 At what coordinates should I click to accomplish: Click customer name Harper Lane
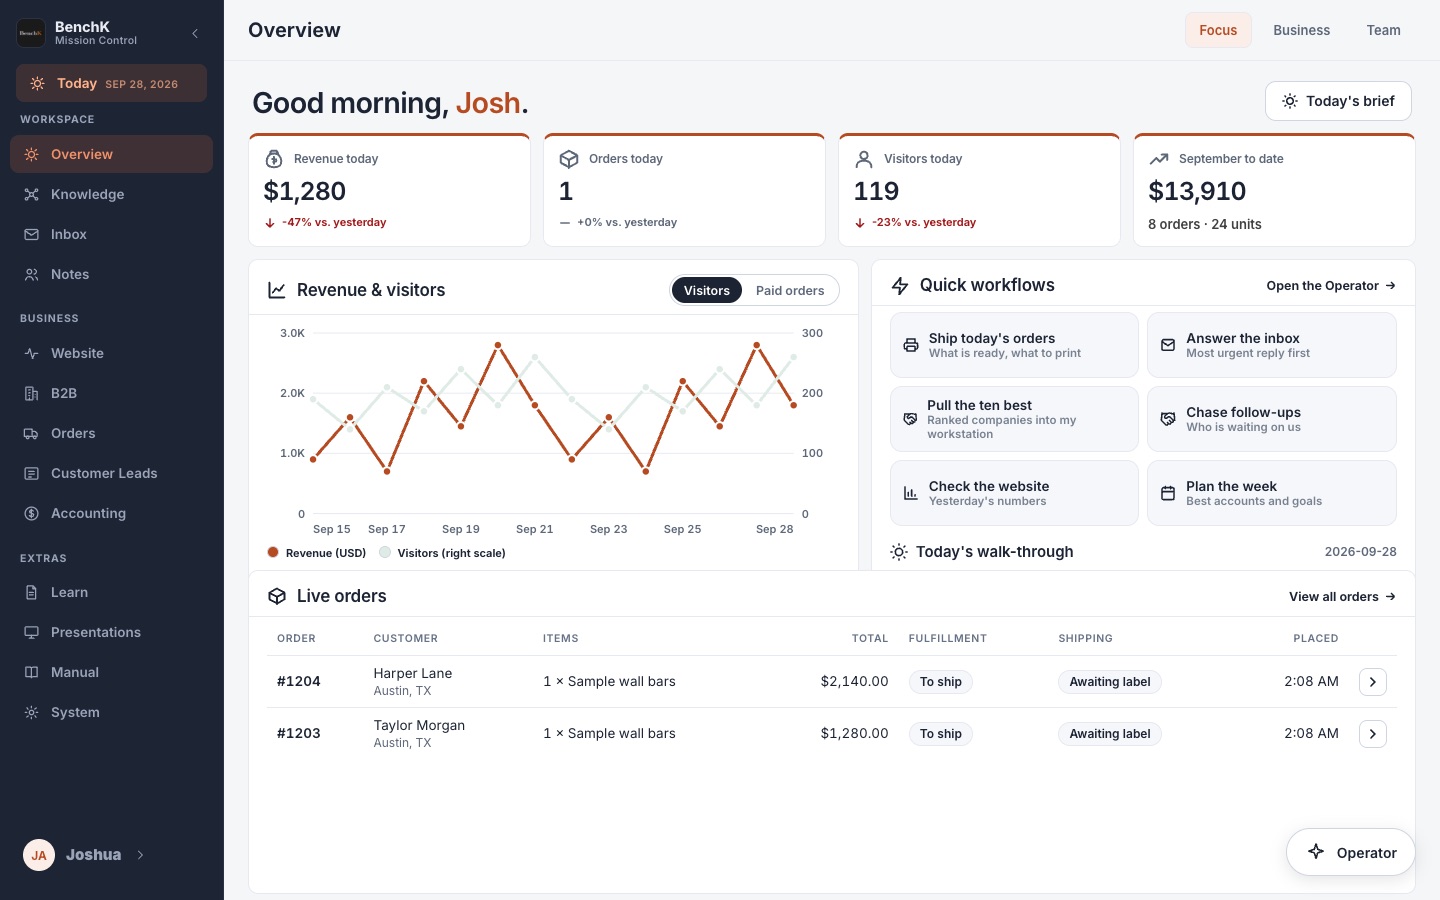point(413,673)
